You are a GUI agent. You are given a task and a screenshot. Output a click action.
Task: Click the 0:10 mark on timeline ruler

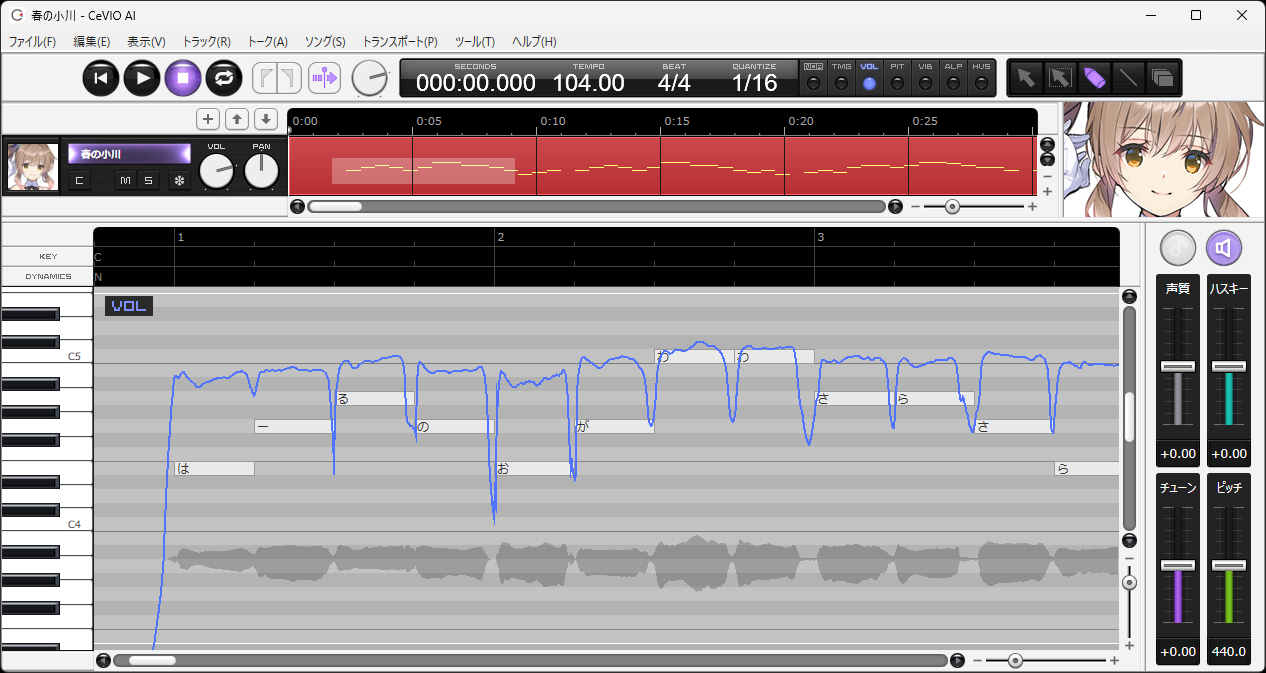(552, 121)
